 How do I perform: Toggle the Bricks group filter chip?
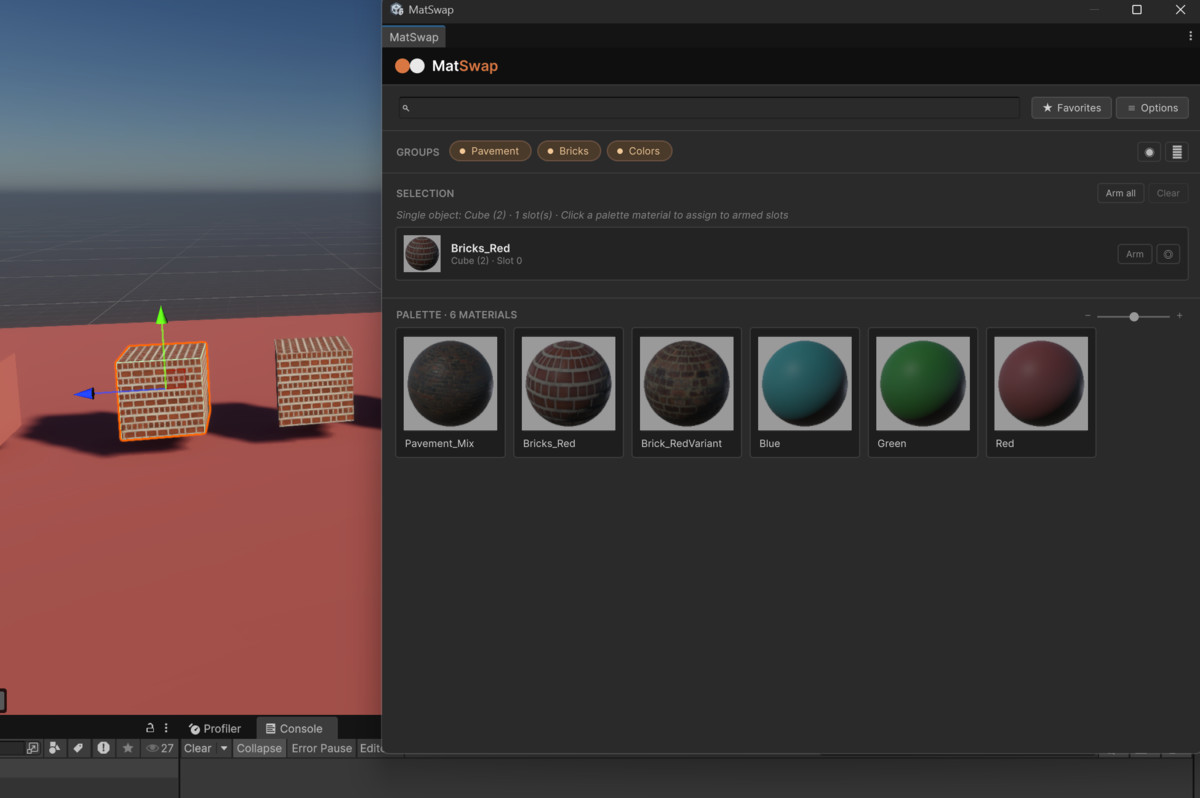[x=569, y=151]
